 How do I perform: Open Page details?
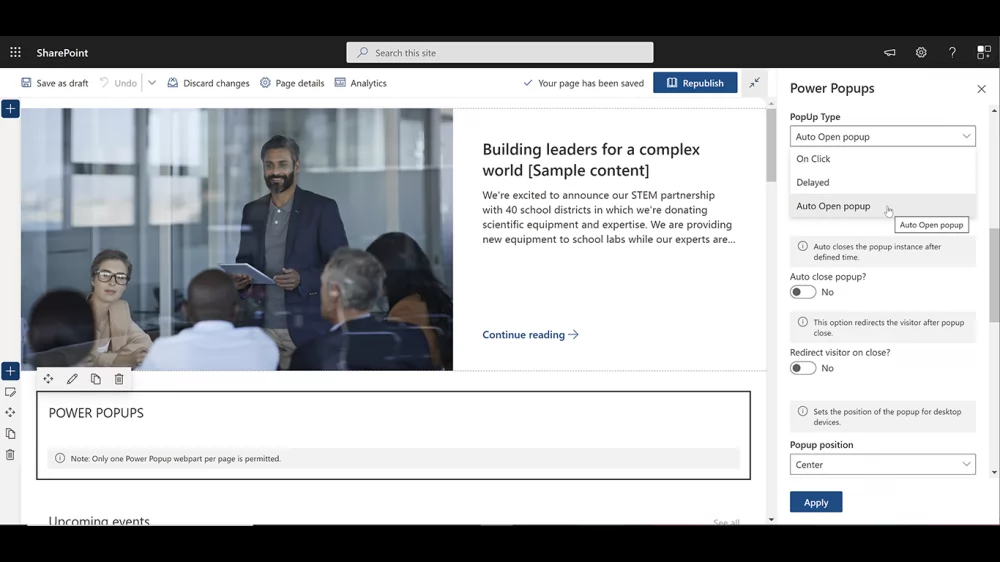click(292, 83)
